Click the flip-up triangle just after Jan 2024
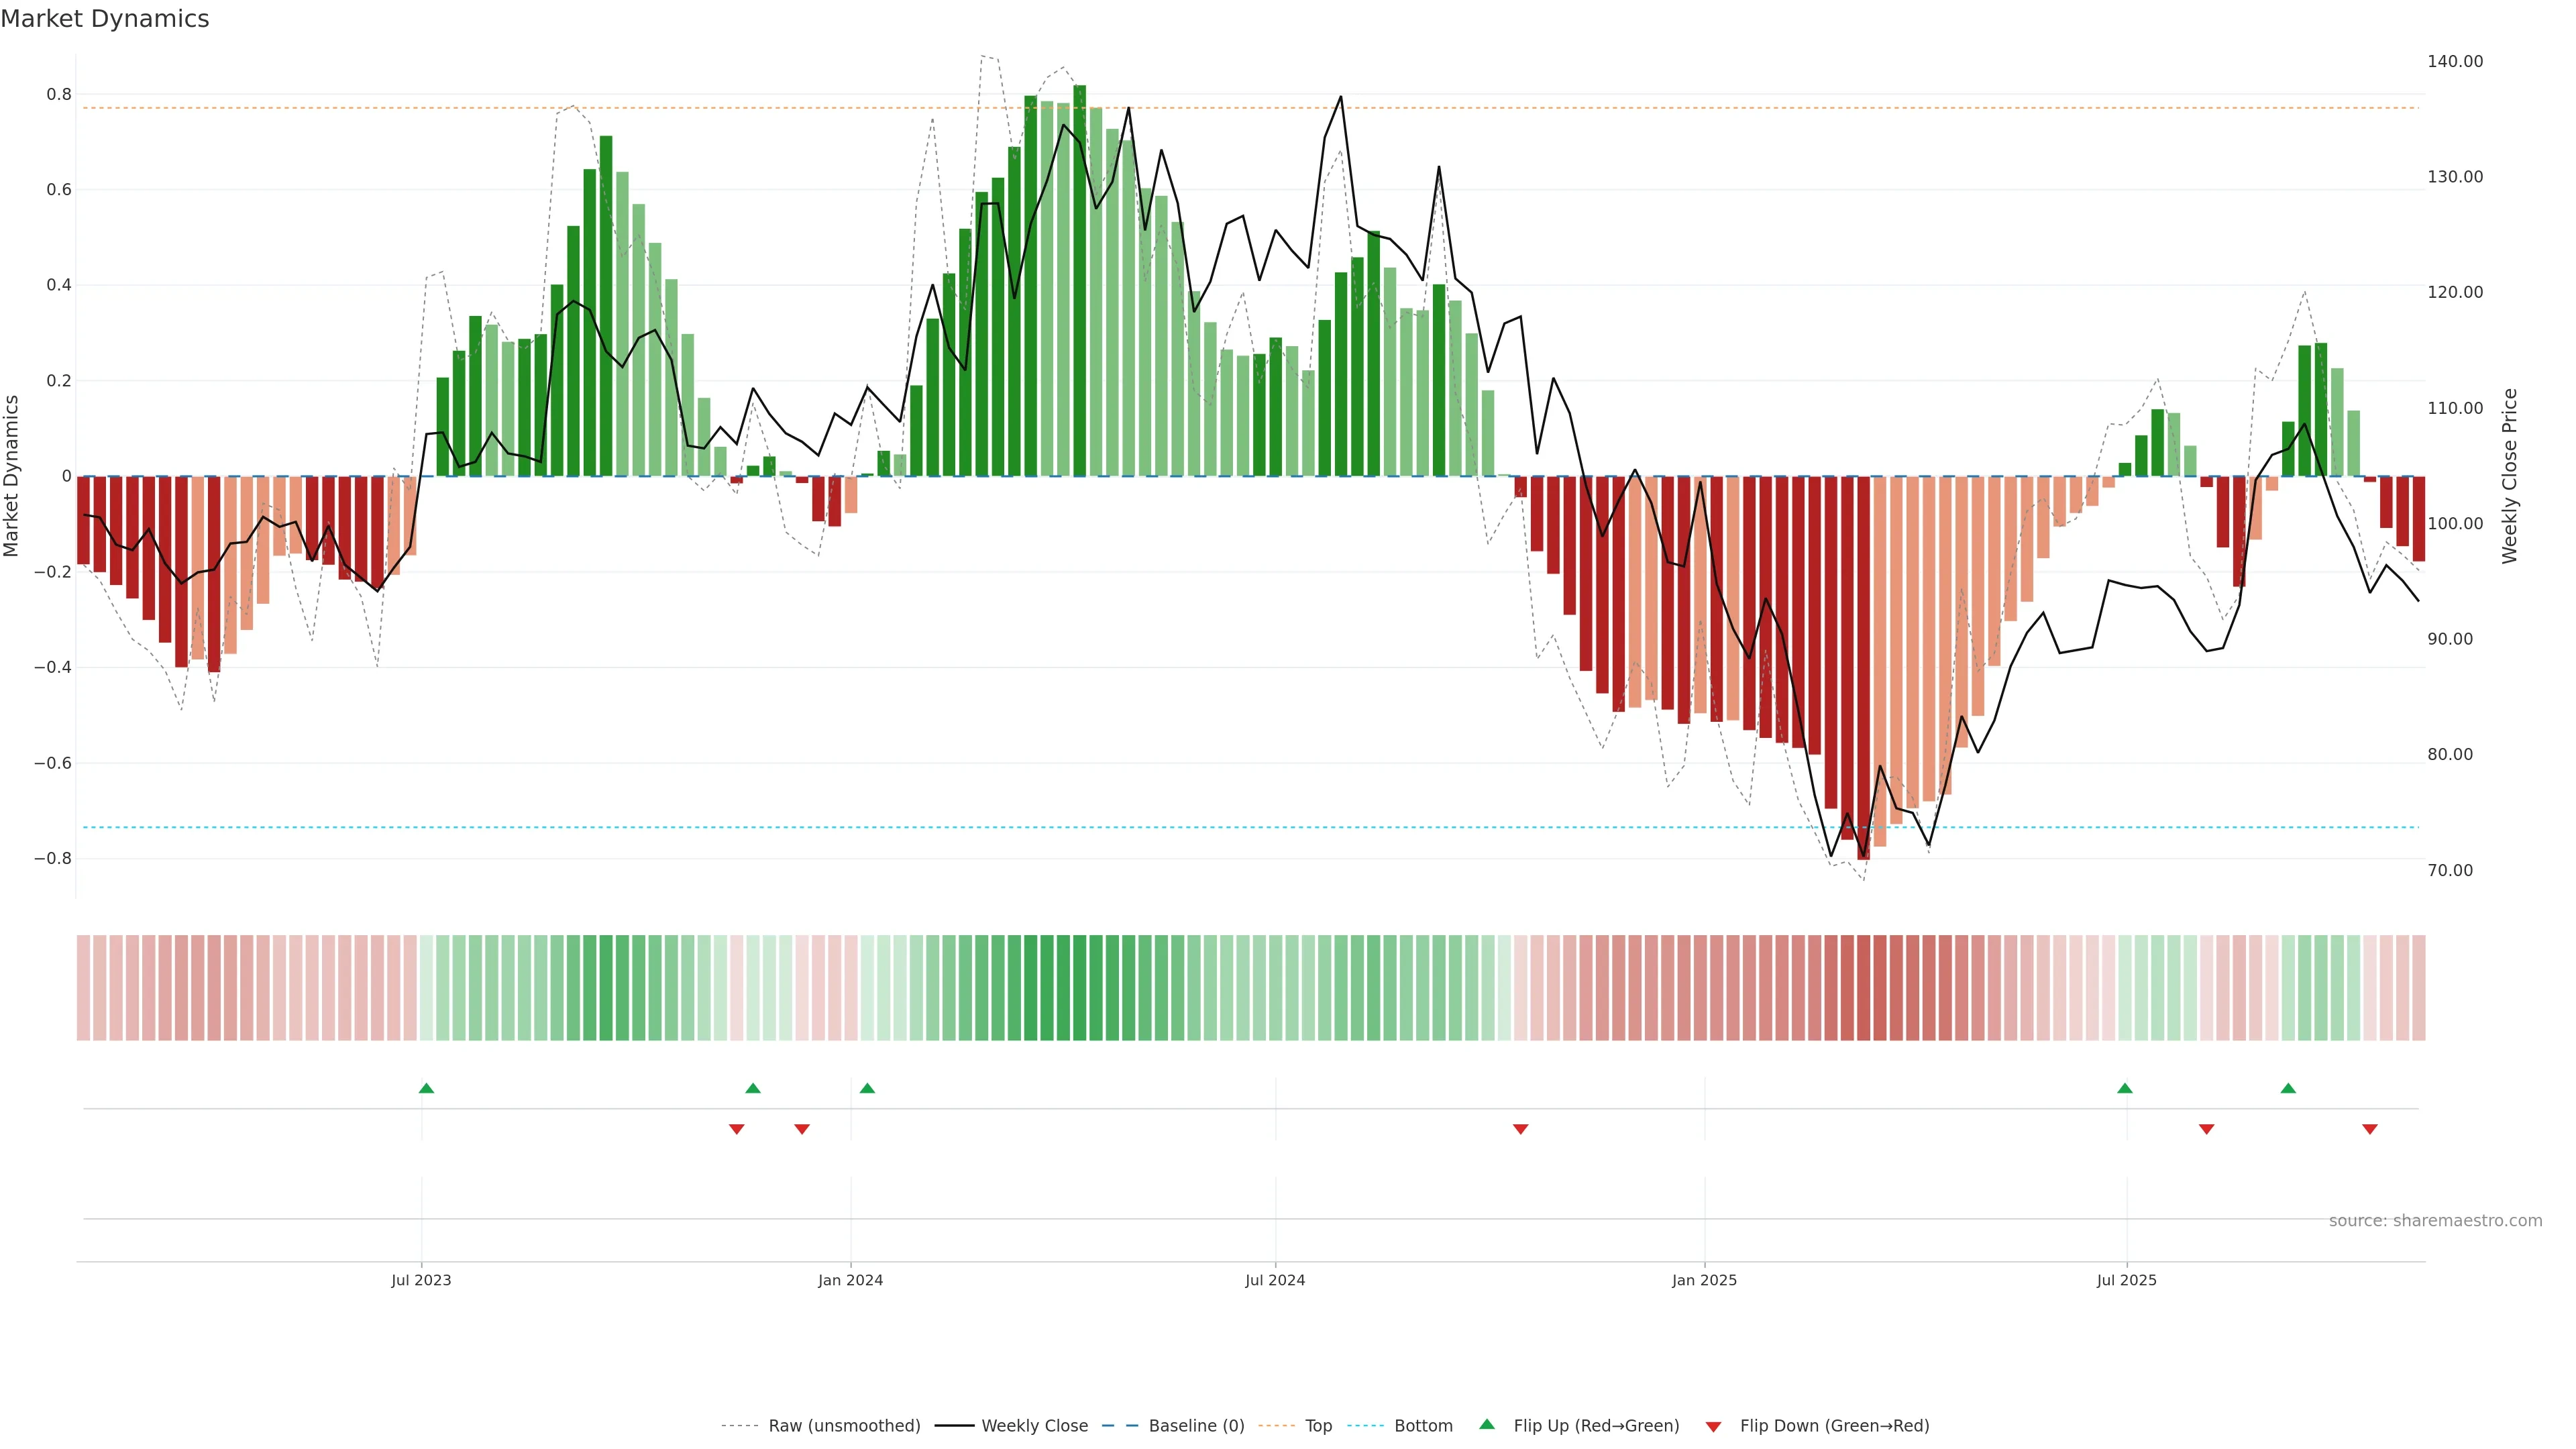 (867, 1088)
